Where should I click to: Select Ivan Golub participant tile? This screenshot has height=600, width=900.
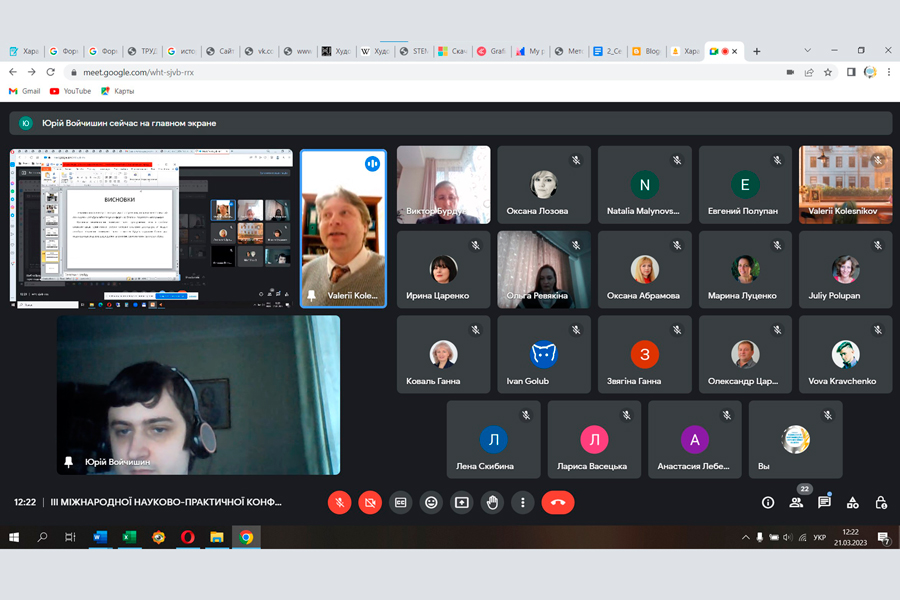coord(544,354)
